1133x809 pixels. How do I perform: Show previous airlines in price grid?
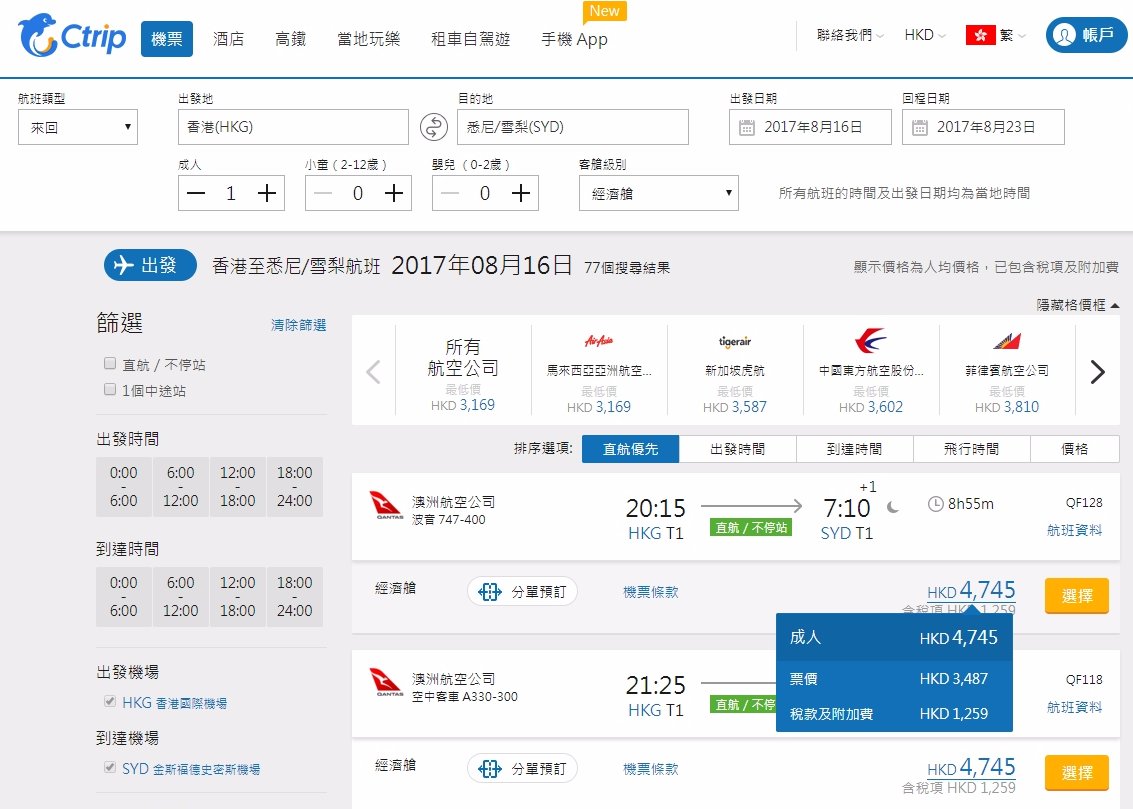374,372
